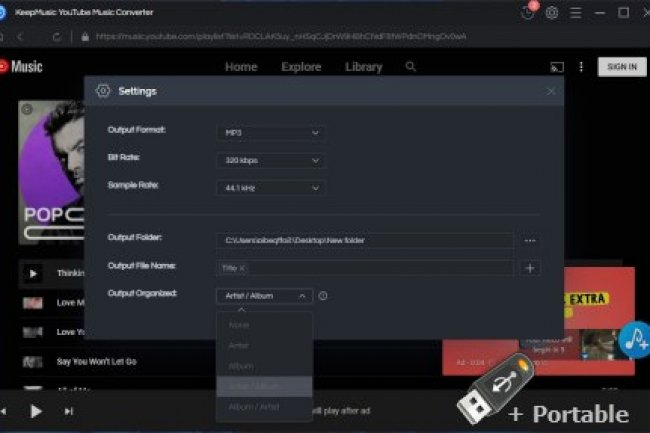Open the conversion history clock icon

coord(528,13)
